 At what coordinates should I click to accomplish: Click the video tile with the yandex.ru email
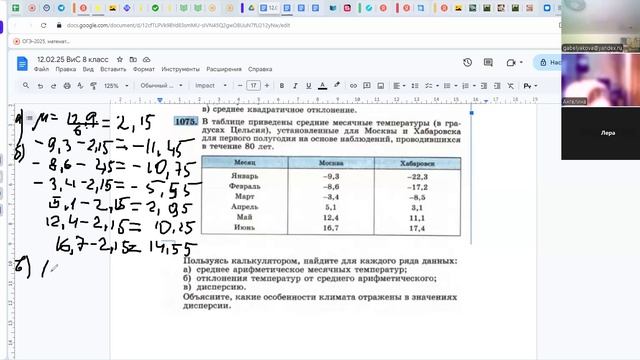600,26
